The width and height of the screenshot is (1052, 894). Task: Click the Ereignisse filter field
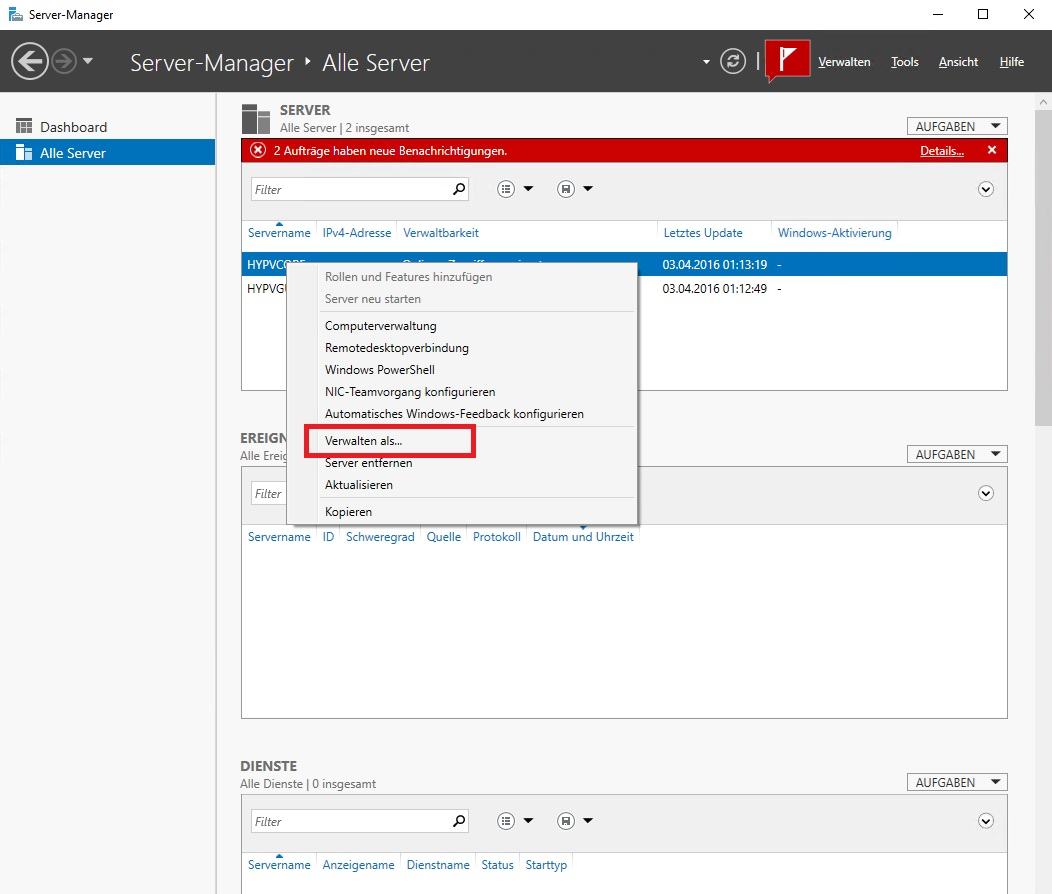click(268, 494)
